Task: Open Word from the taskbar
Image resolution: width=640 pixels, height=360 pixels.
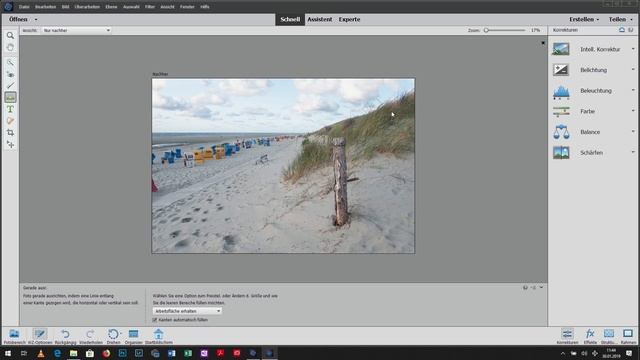Action: [x=171, y=353]
